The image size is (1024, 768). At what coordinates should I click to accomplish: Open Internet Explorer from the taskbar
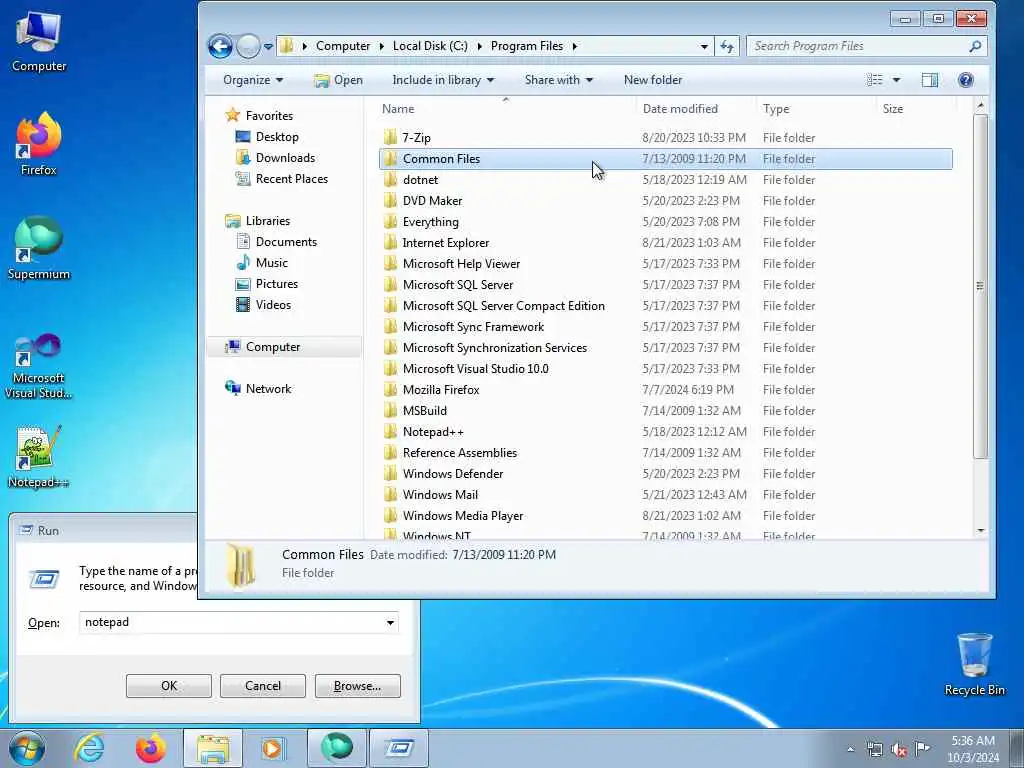(89, 748)
